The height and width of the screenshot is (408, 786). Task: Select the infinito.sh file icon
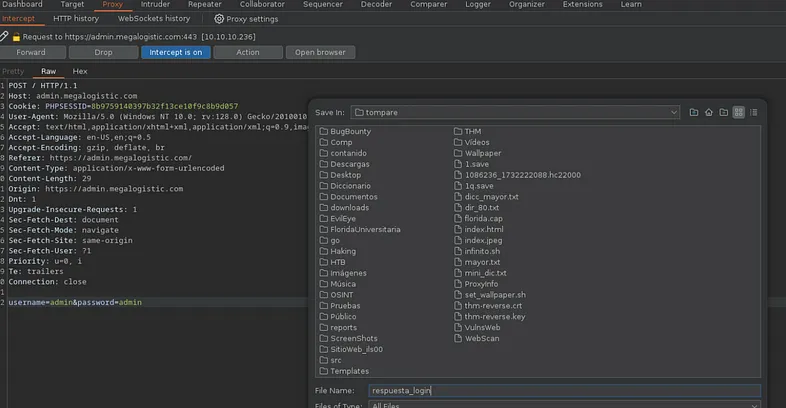click(458, 251)
